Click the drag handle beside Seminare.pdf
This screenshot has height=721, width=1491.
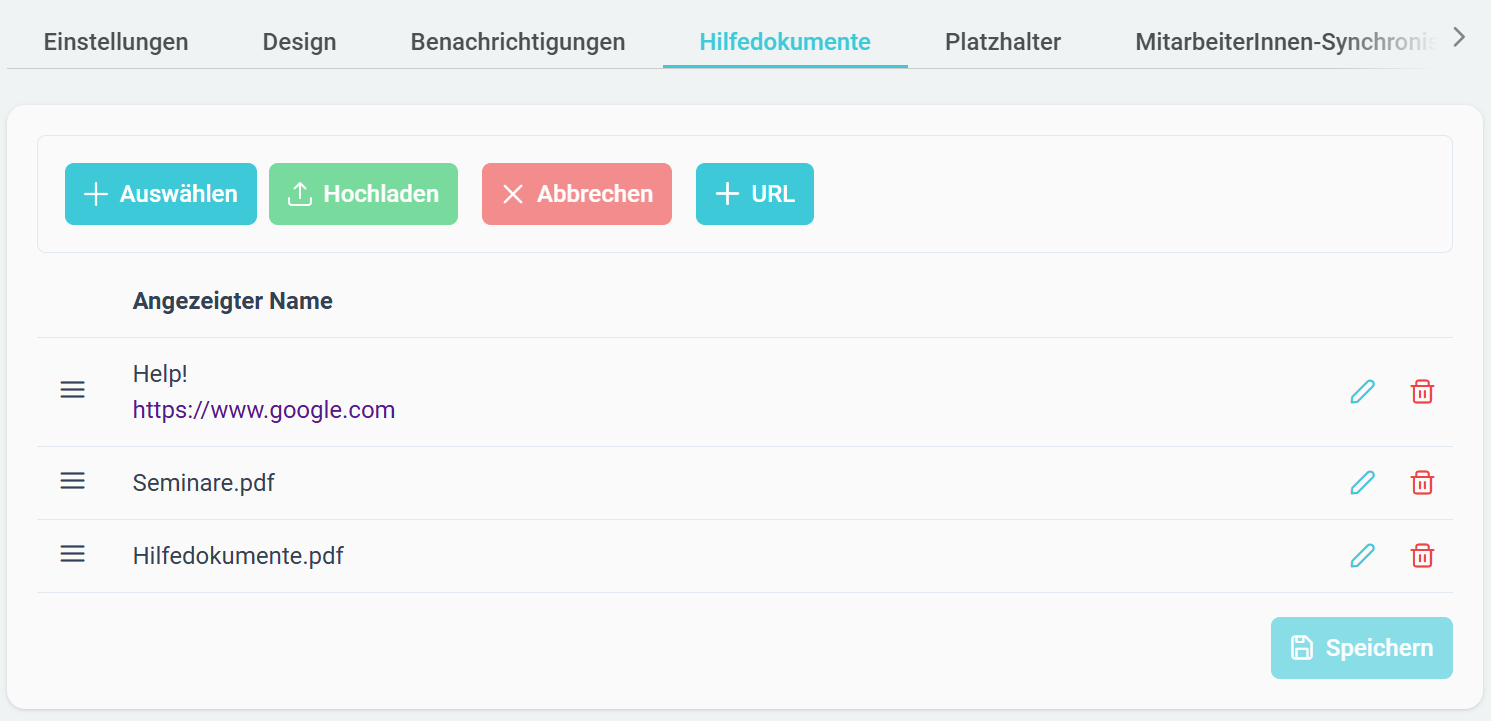pyautogui.click(x=73, y=481)
